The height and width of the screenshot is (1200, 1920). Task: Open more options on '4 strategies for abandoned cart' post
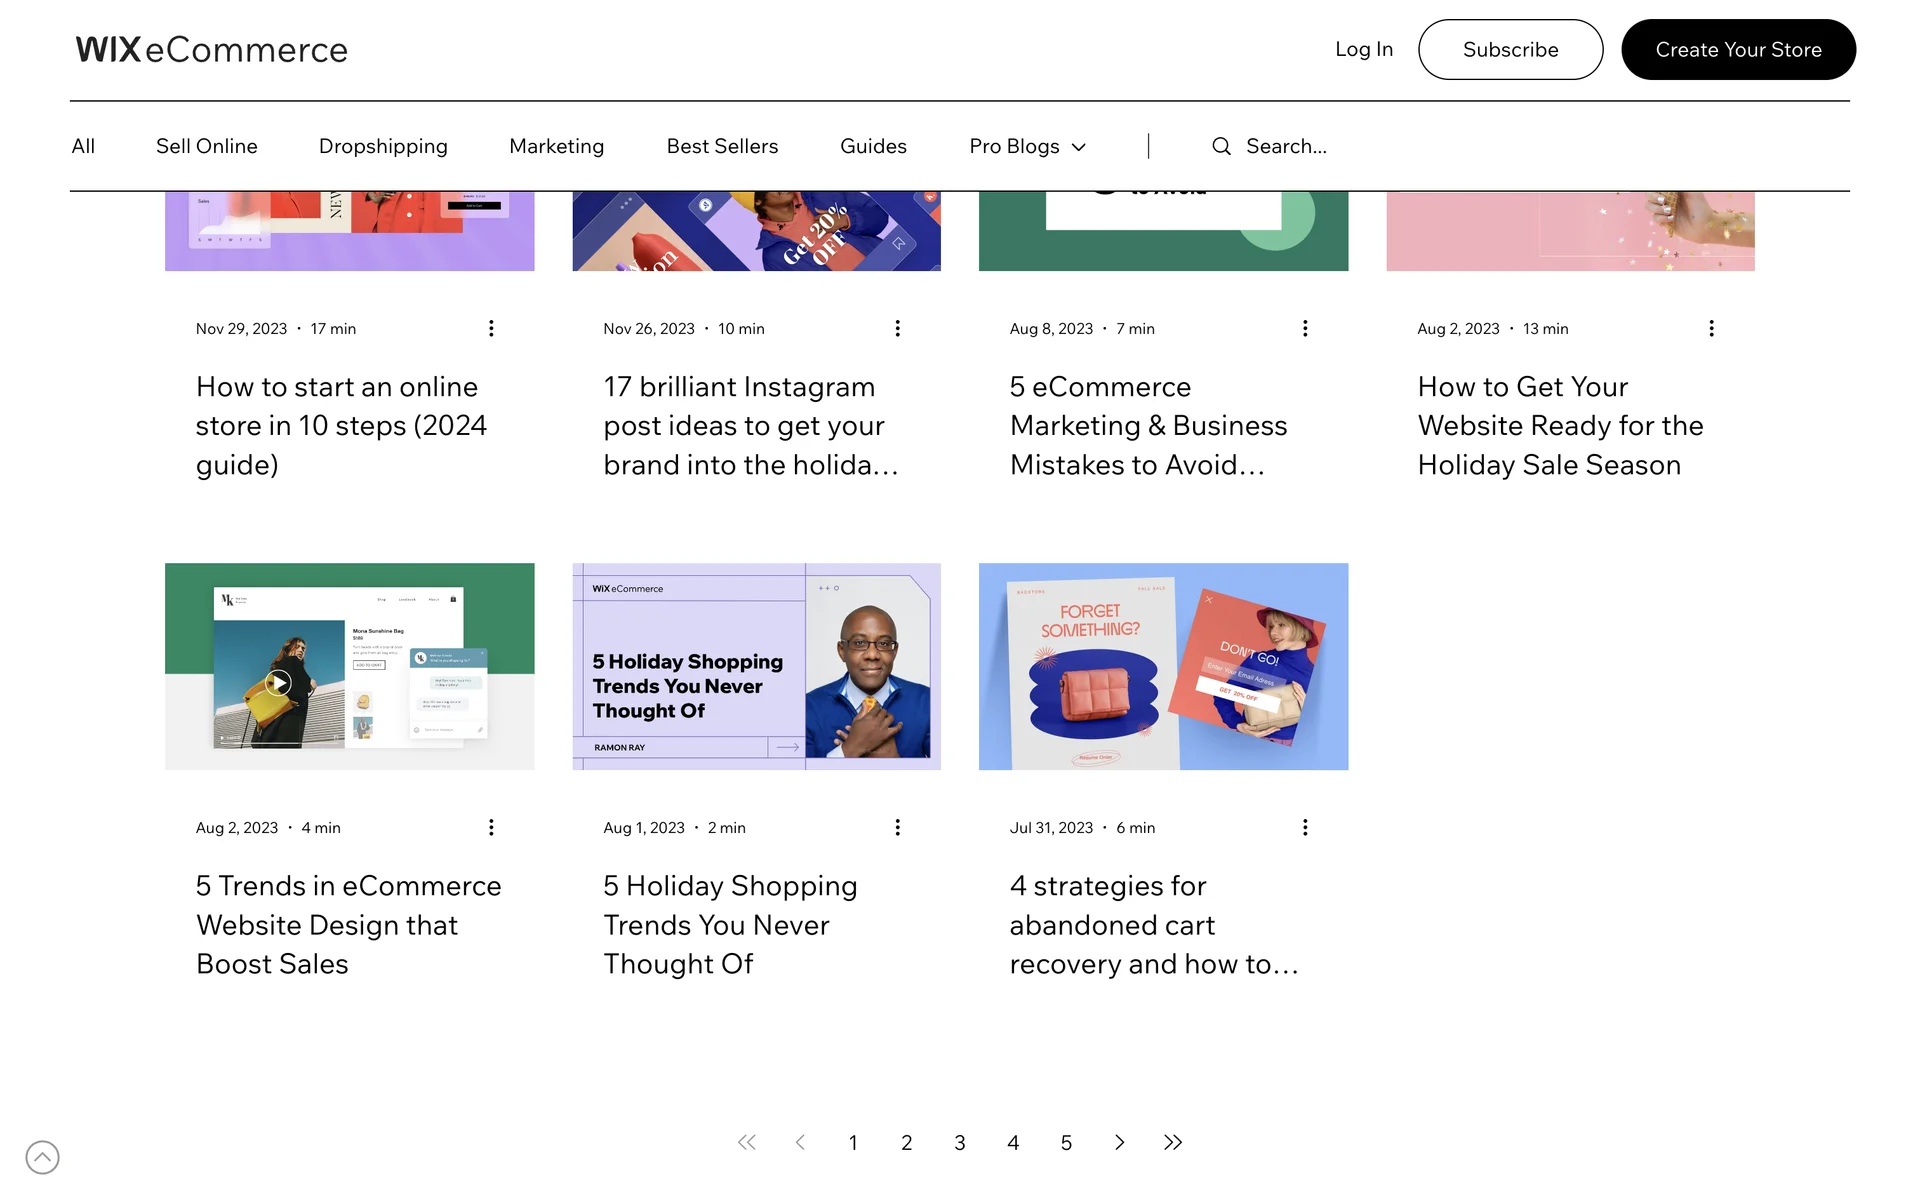tap(1305, 827)
